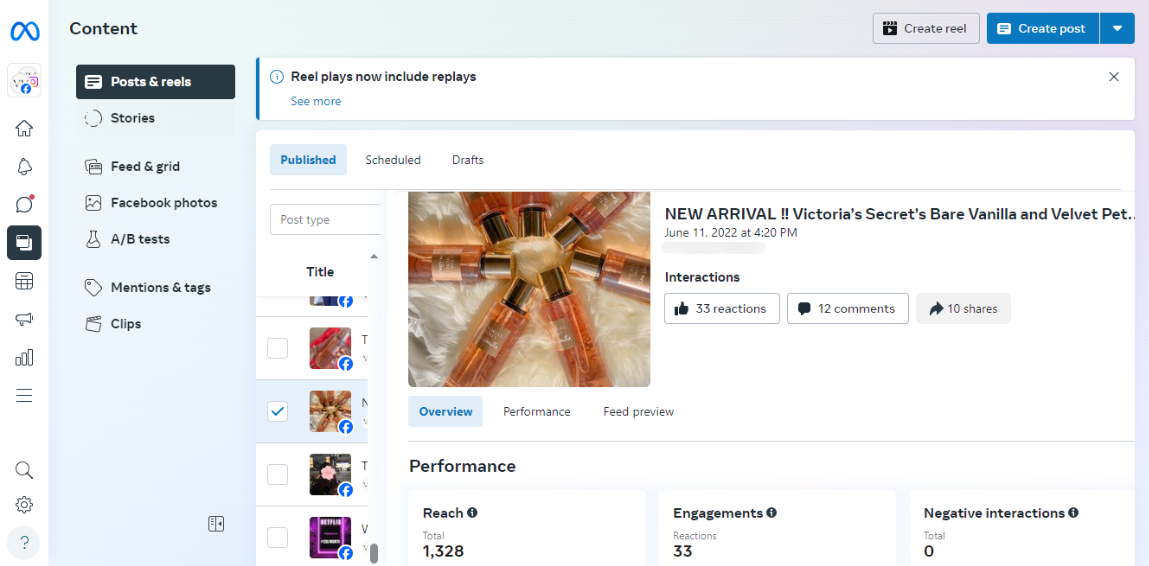Open All tools hamburger menu icon

point(24,396)
